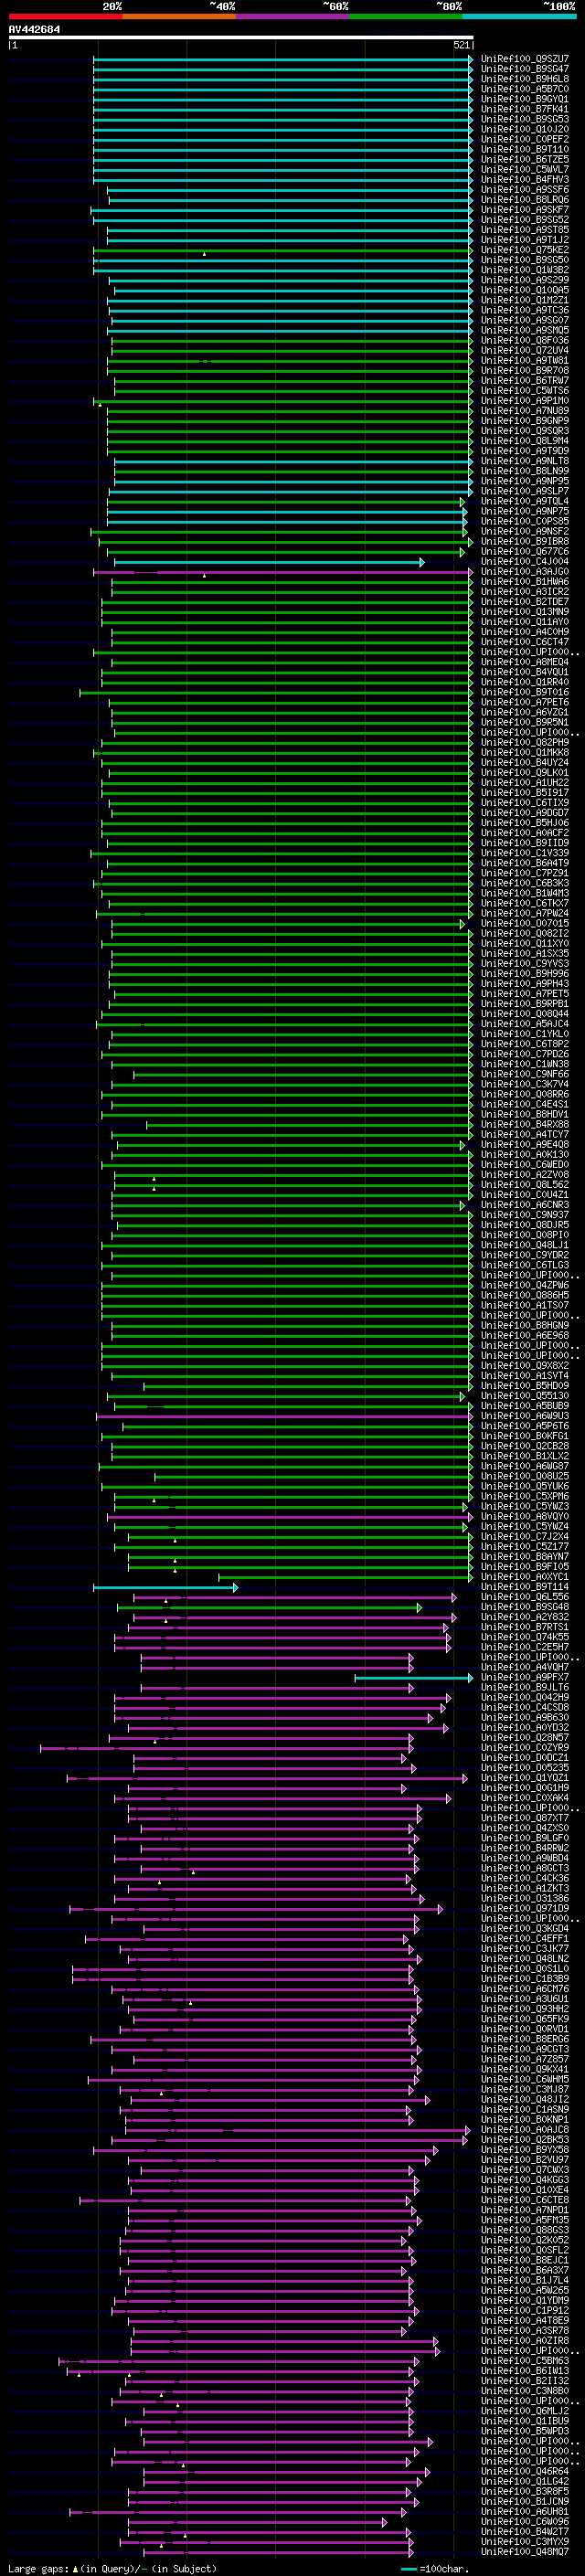
Task: Select the UniRef100_B8ERG6 label
Action: click(524, 2038)
